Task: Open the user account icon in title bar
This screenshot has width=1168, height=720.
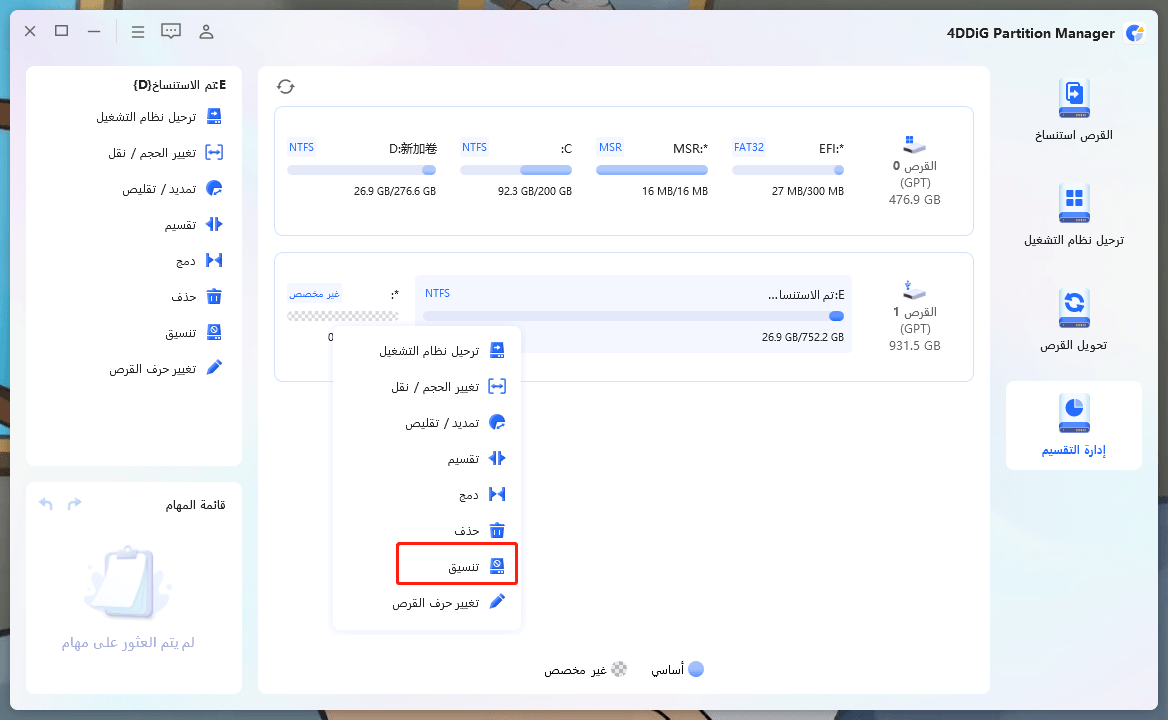Action: [x=206, y=31]
